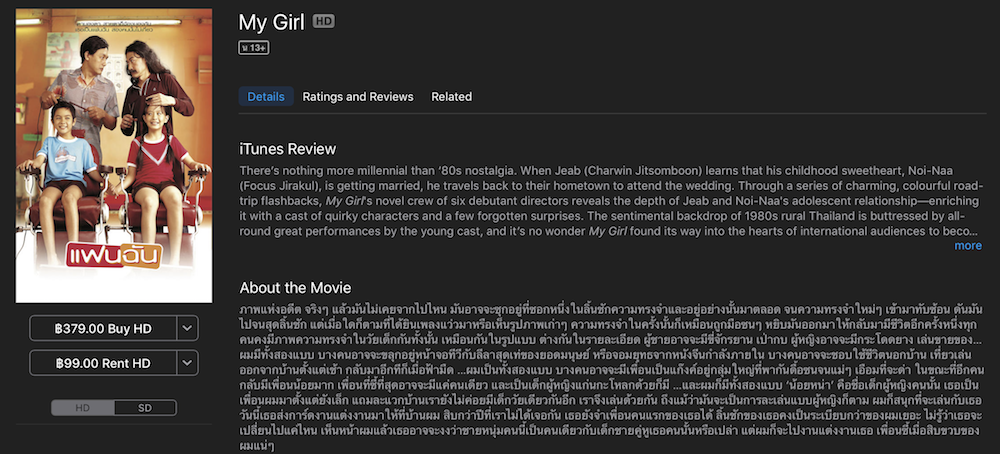Switch video quality to HD

click(x=83, y=408)
